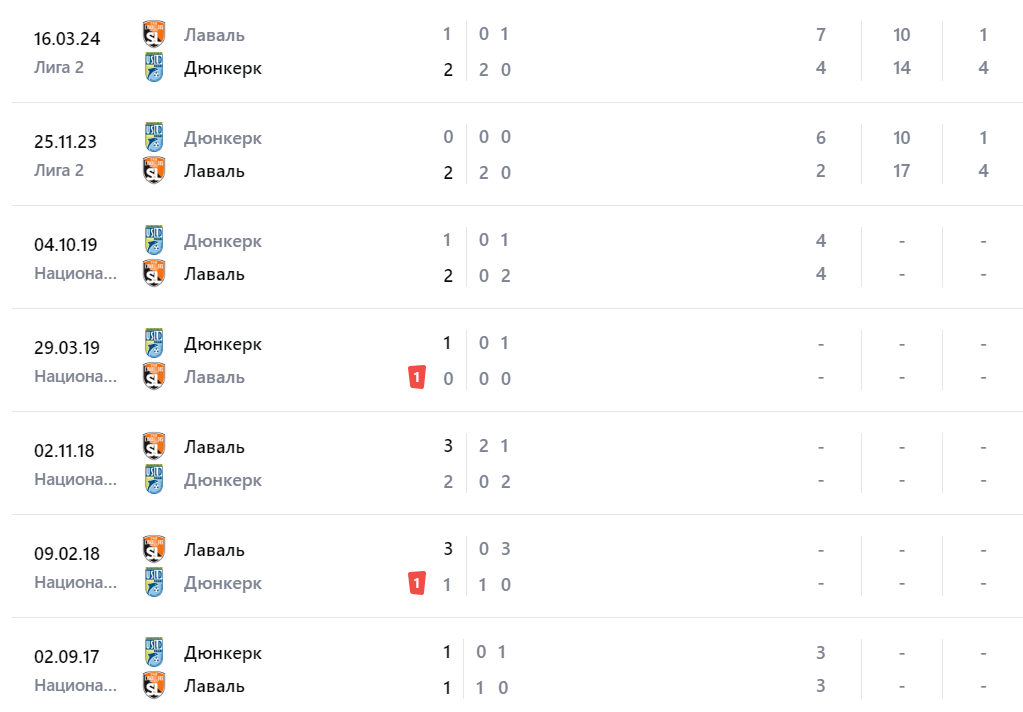1023x712 pixels.
Task: Click the Лига 2 label under 16.03.24
Action: point(59,67)
